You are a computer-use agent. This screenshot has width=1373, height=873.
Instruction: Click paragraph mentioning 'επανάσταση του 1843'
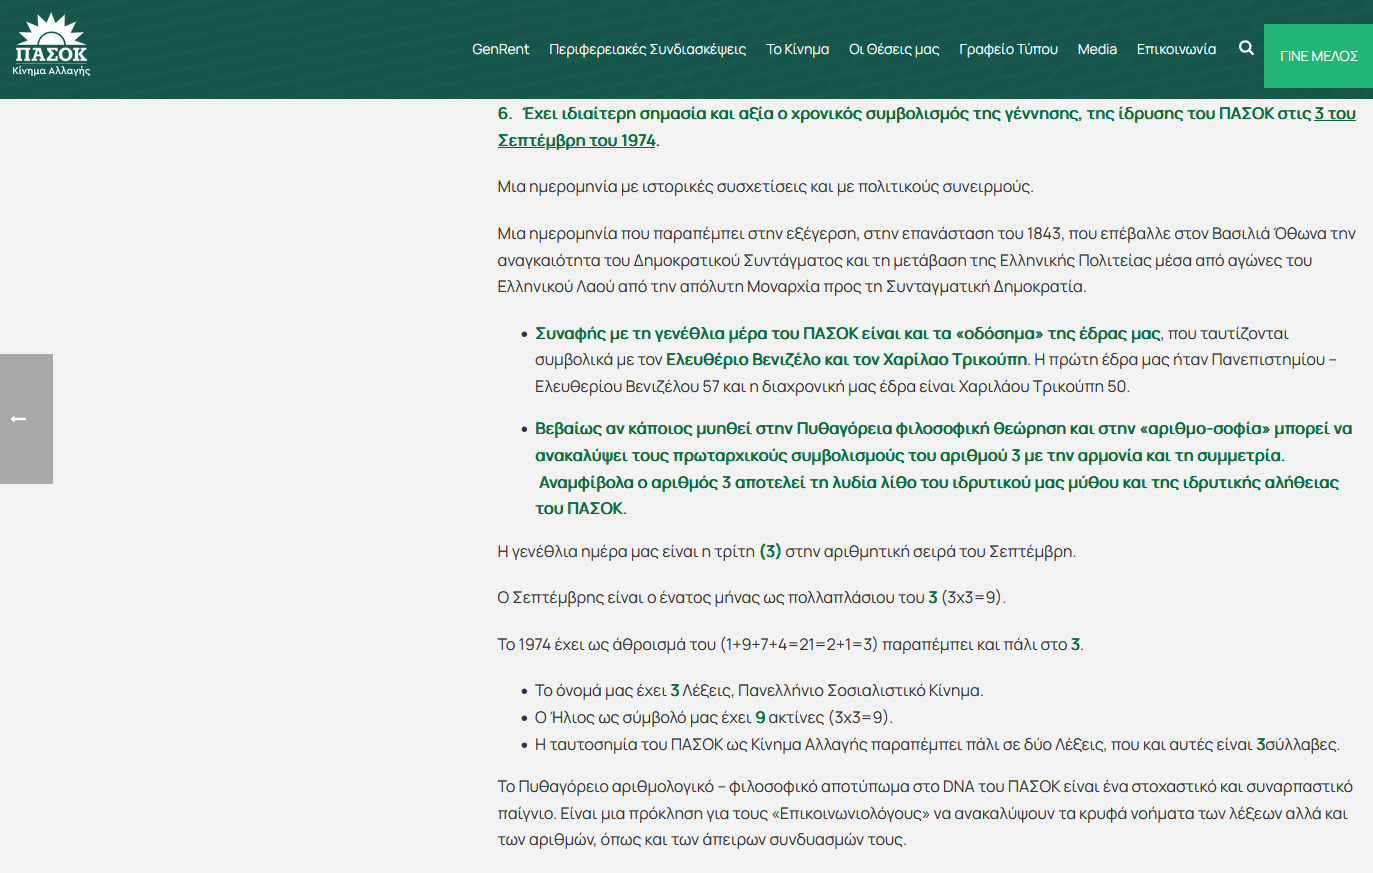click(926, 260)
